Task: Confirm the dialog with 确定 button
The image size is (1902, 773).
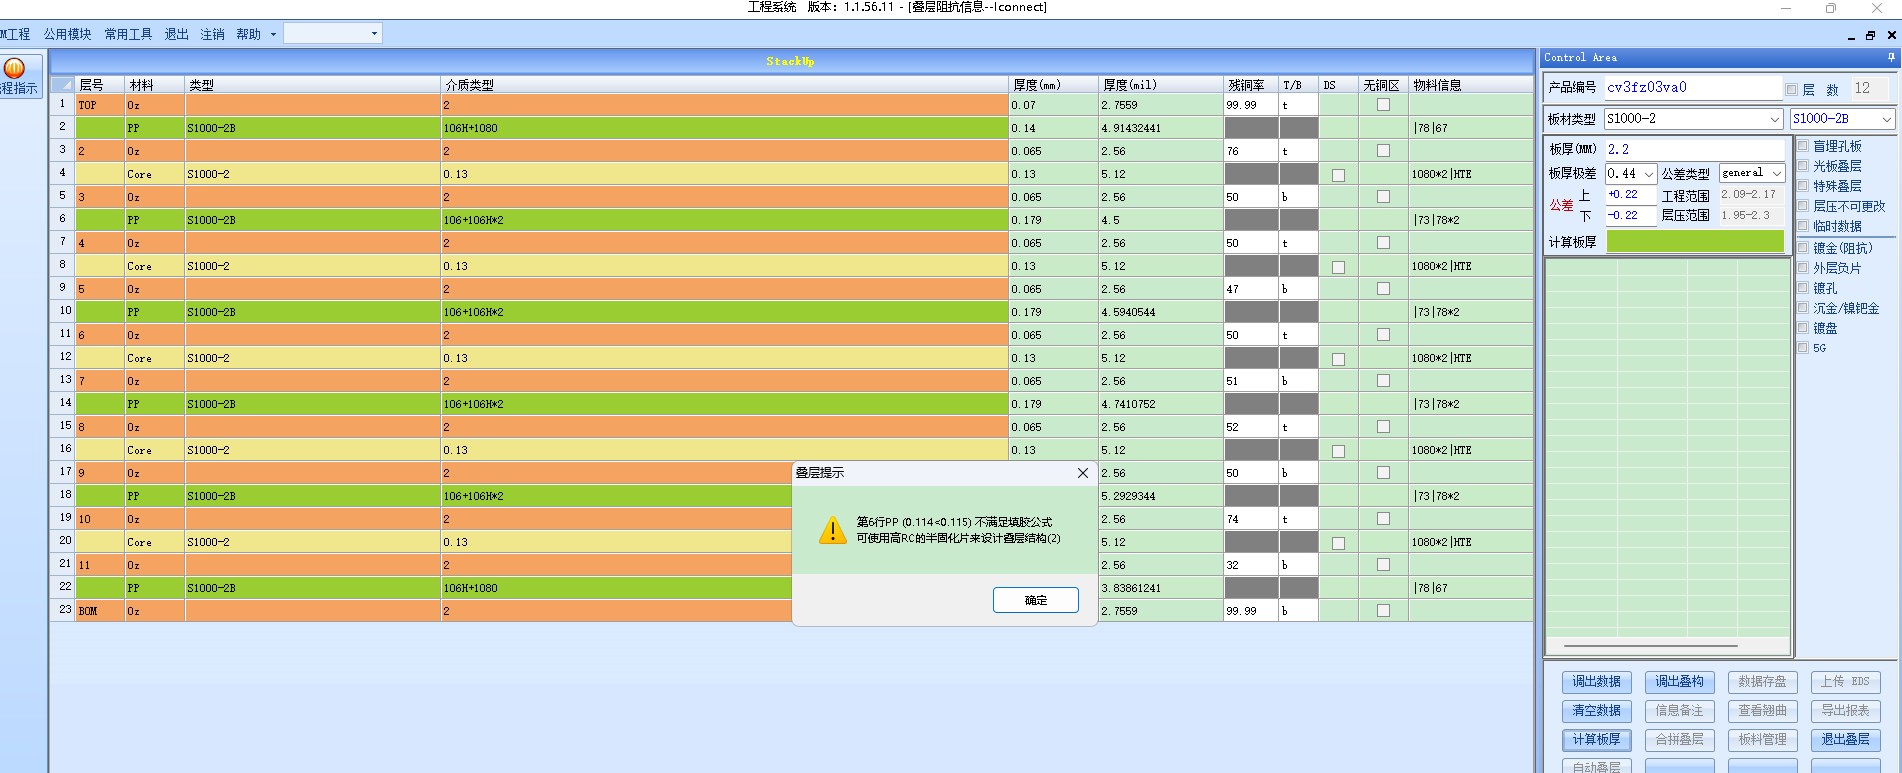Action: [x=1036, y=600]
